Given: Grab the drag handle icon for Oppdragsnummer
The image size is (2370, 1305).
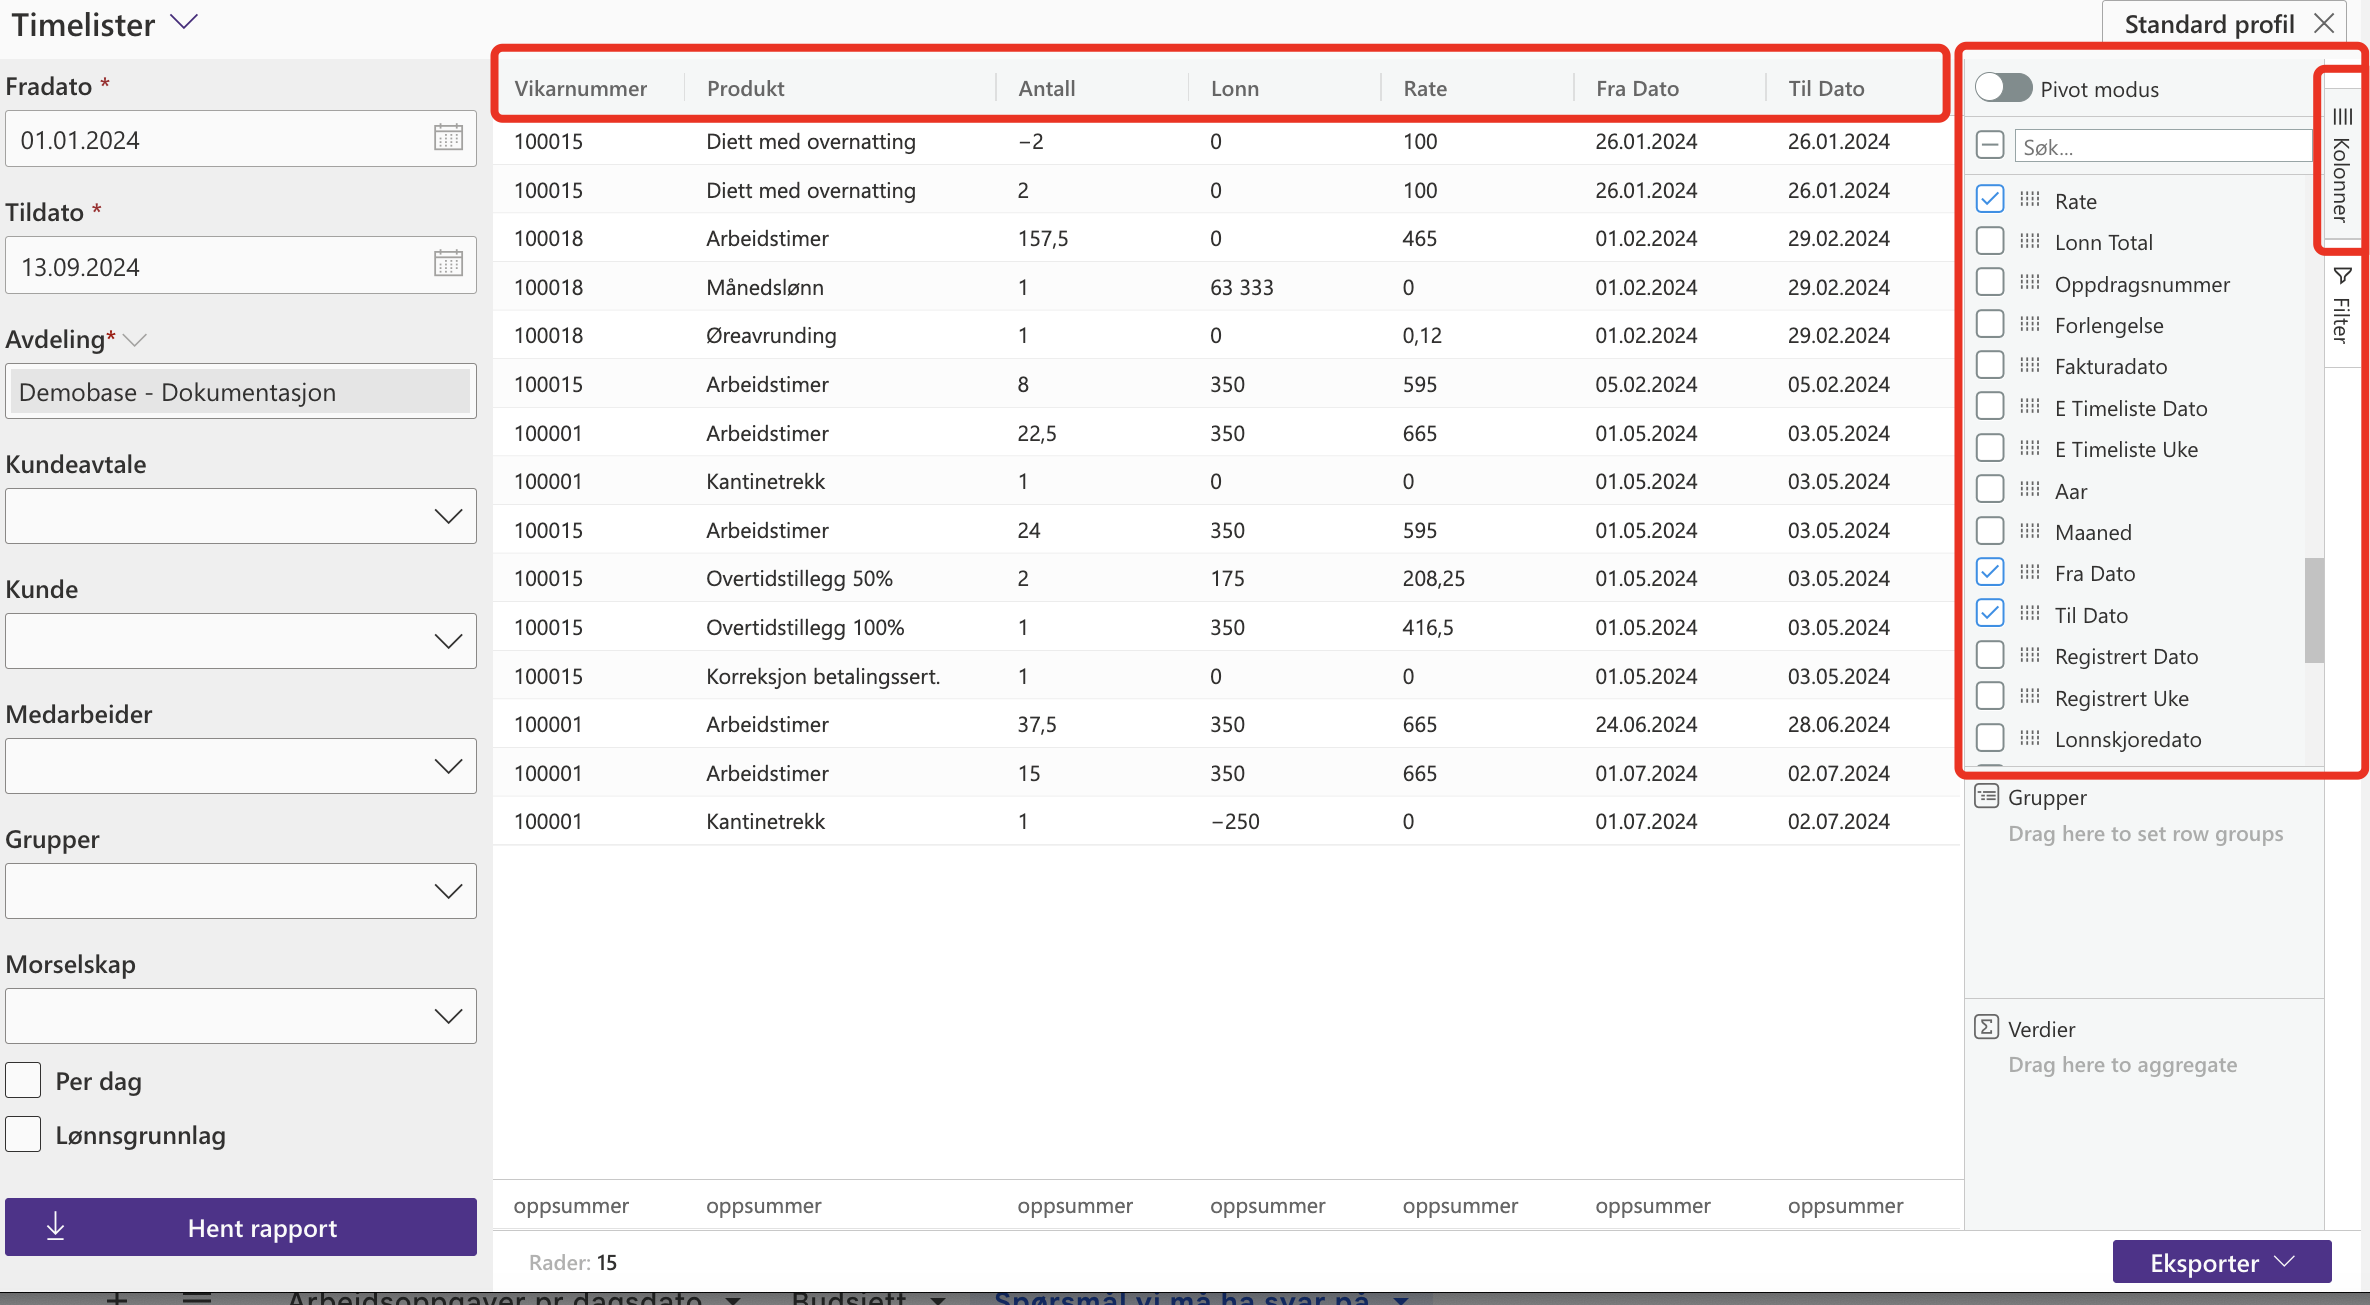Looking at the screenshot, I should point(2029,283).
